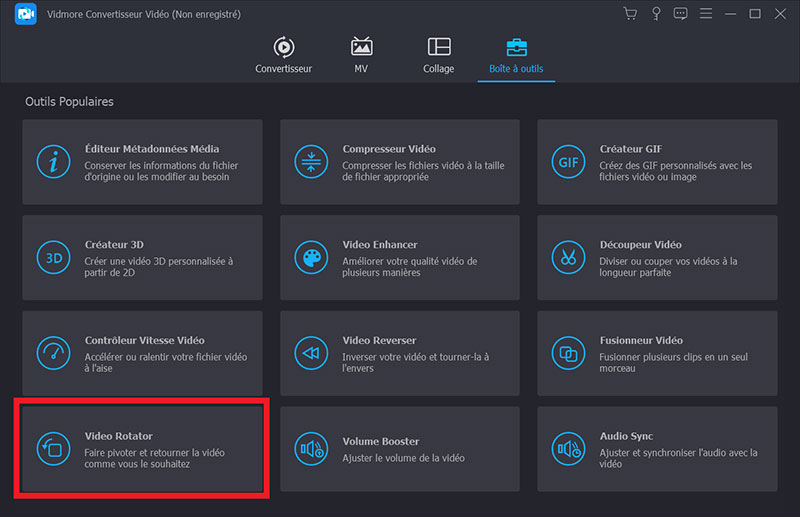
Task: Open the Contrôleur Vitesse Vidéo gauge icon
Action: (x=53, y=353)
